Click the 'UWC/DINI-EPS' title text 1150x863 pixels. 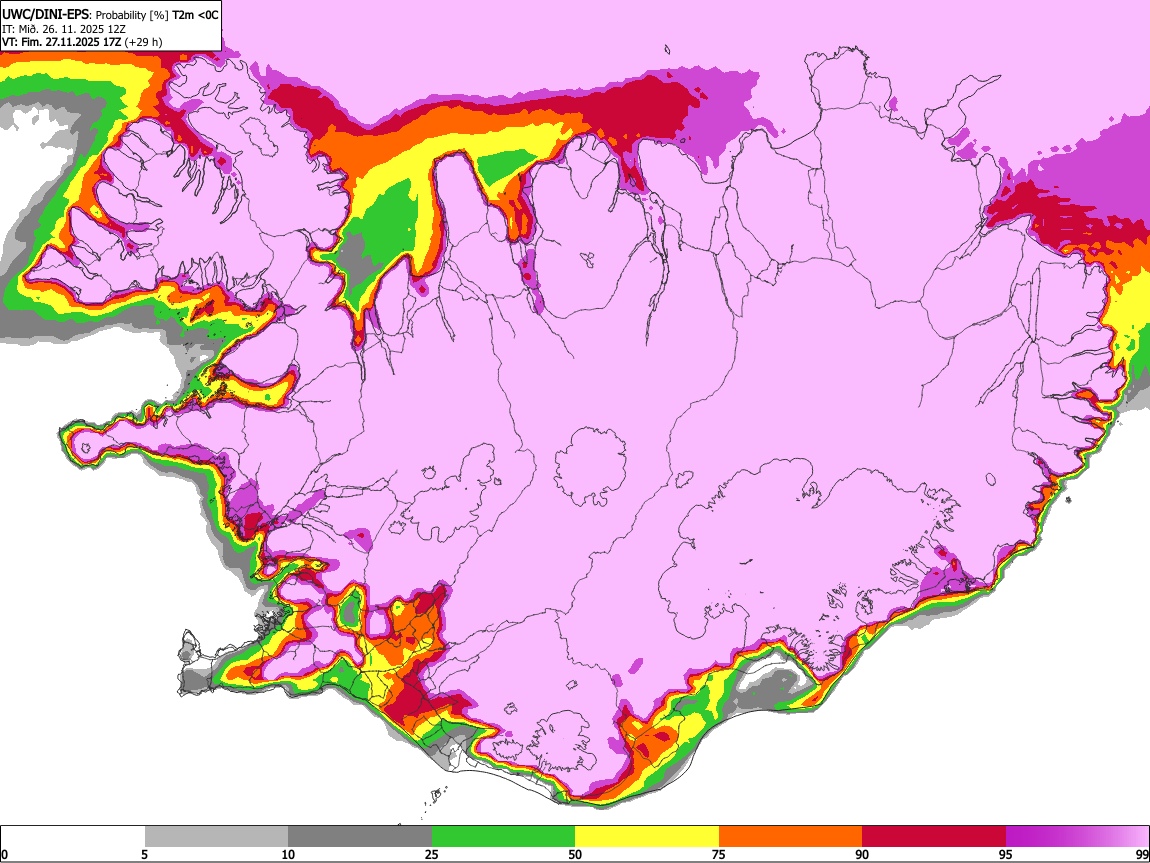pos(46,15)
